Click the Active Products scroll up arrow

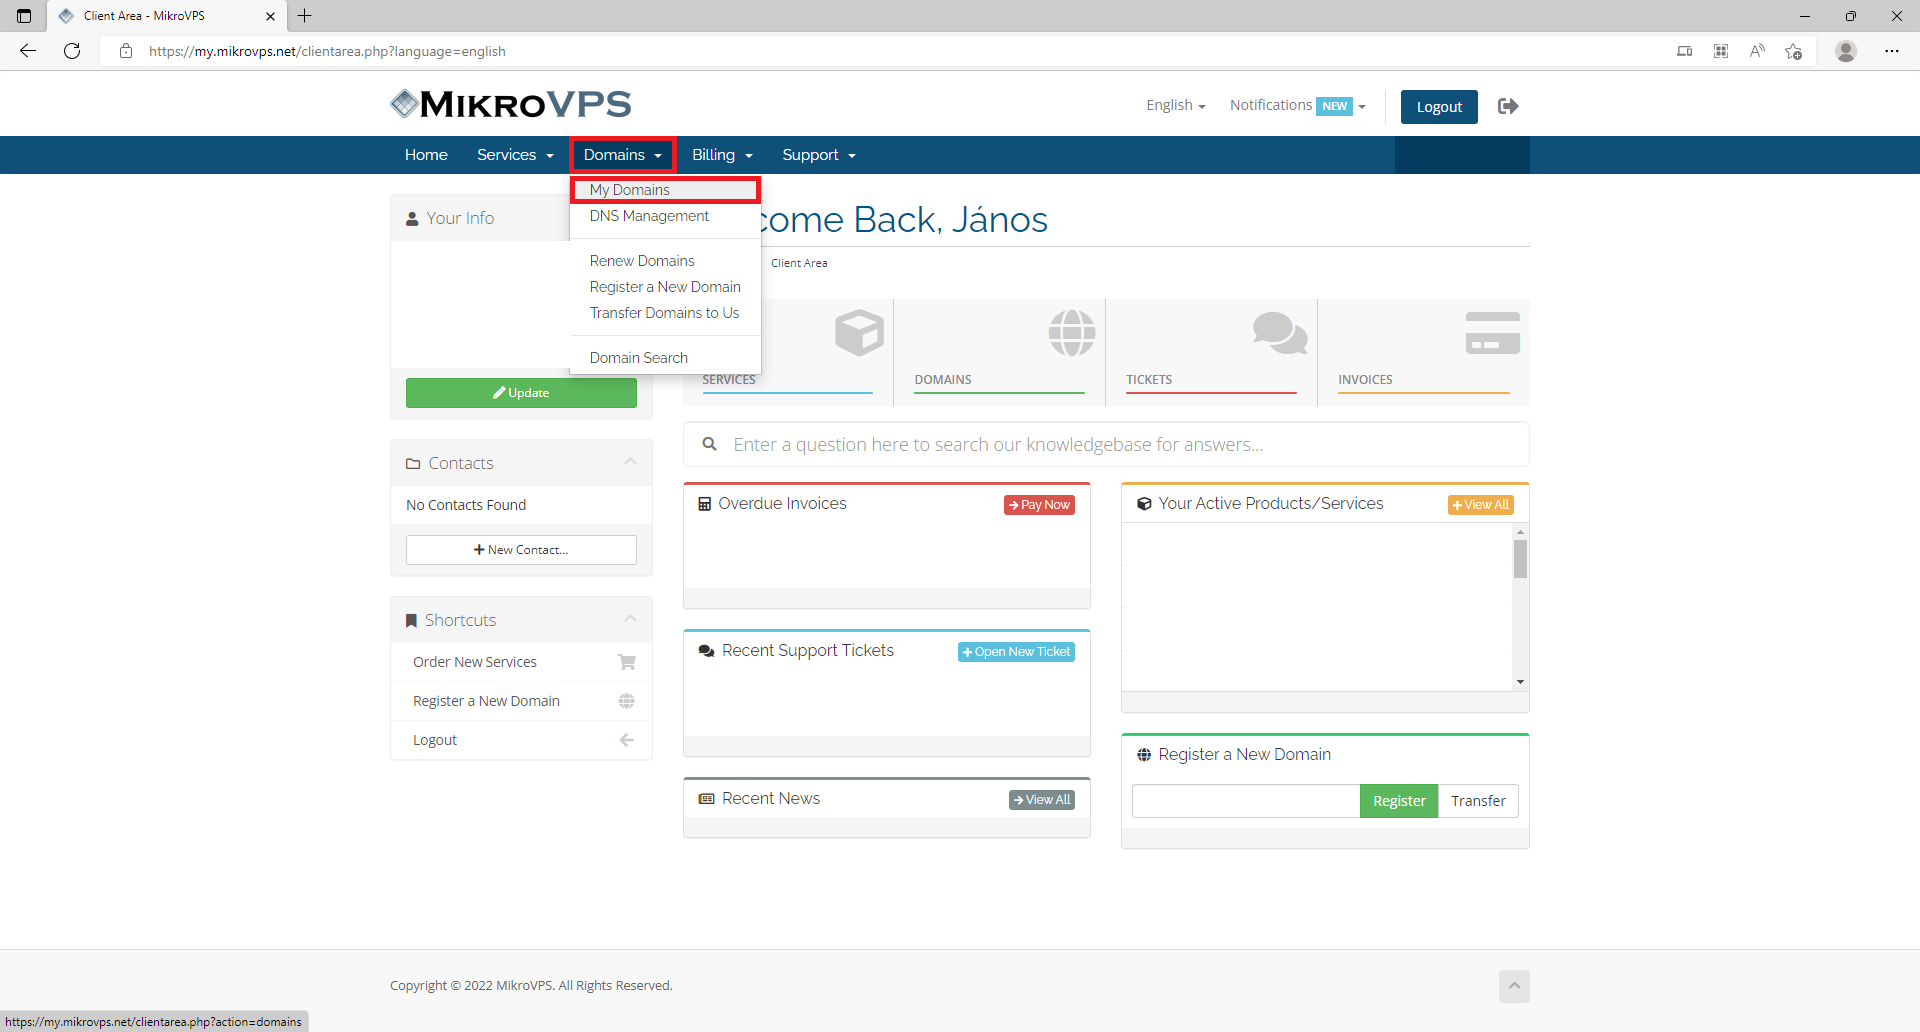pos(1520,531)
